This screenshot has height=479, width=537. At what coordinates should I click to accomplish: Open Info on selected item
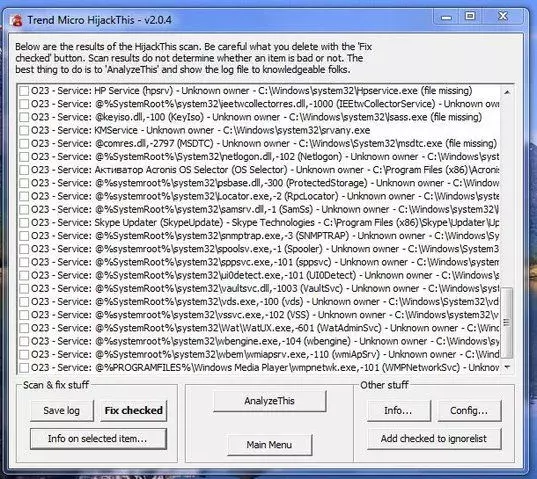point(98,439)
